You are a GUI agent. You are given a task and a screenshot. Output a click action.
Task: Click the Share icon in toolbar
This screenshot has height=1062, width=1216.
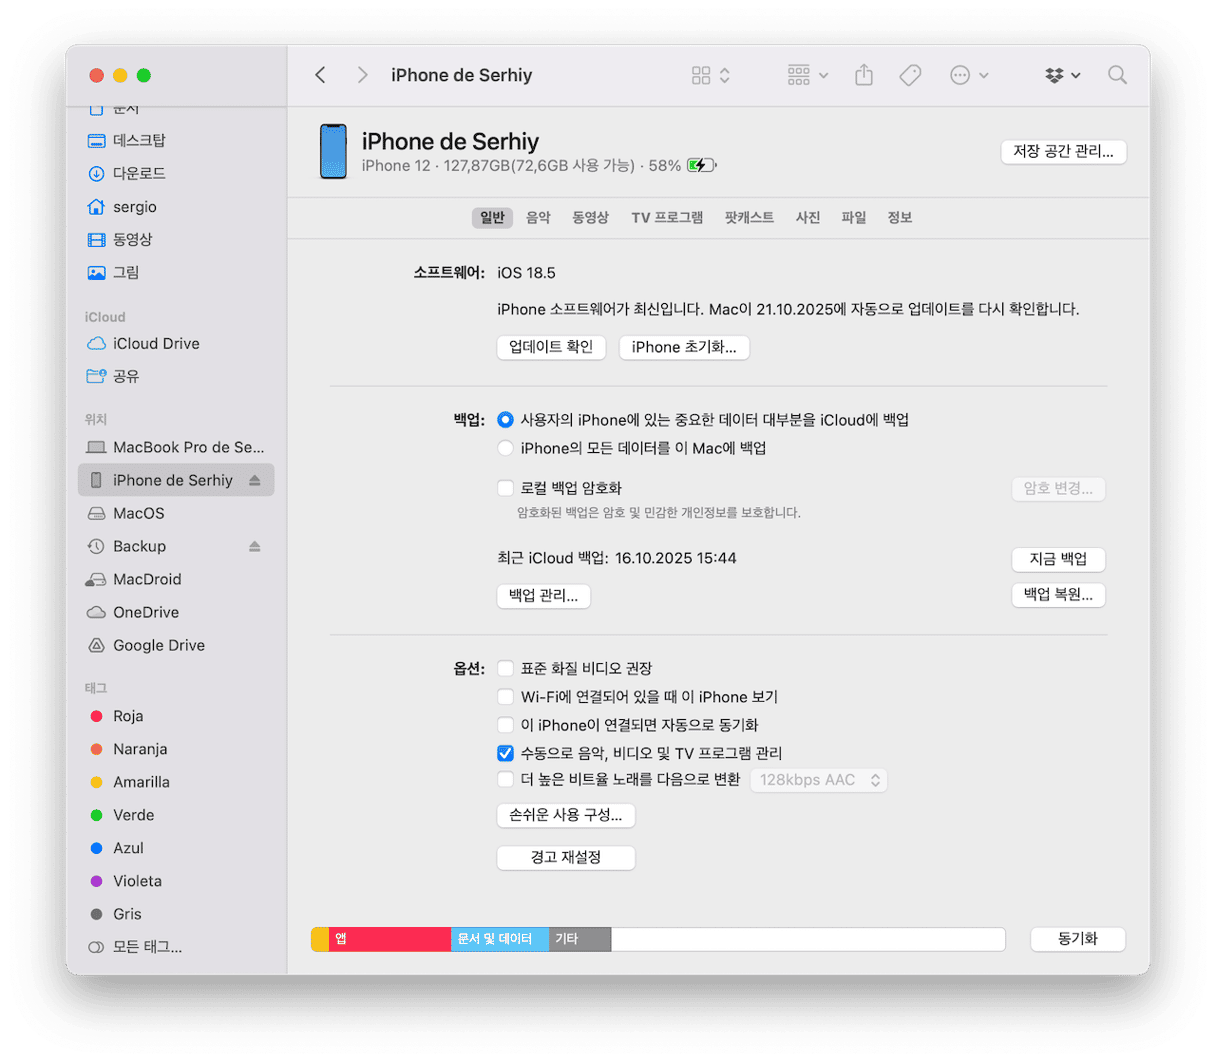click(x=864, y=75)
